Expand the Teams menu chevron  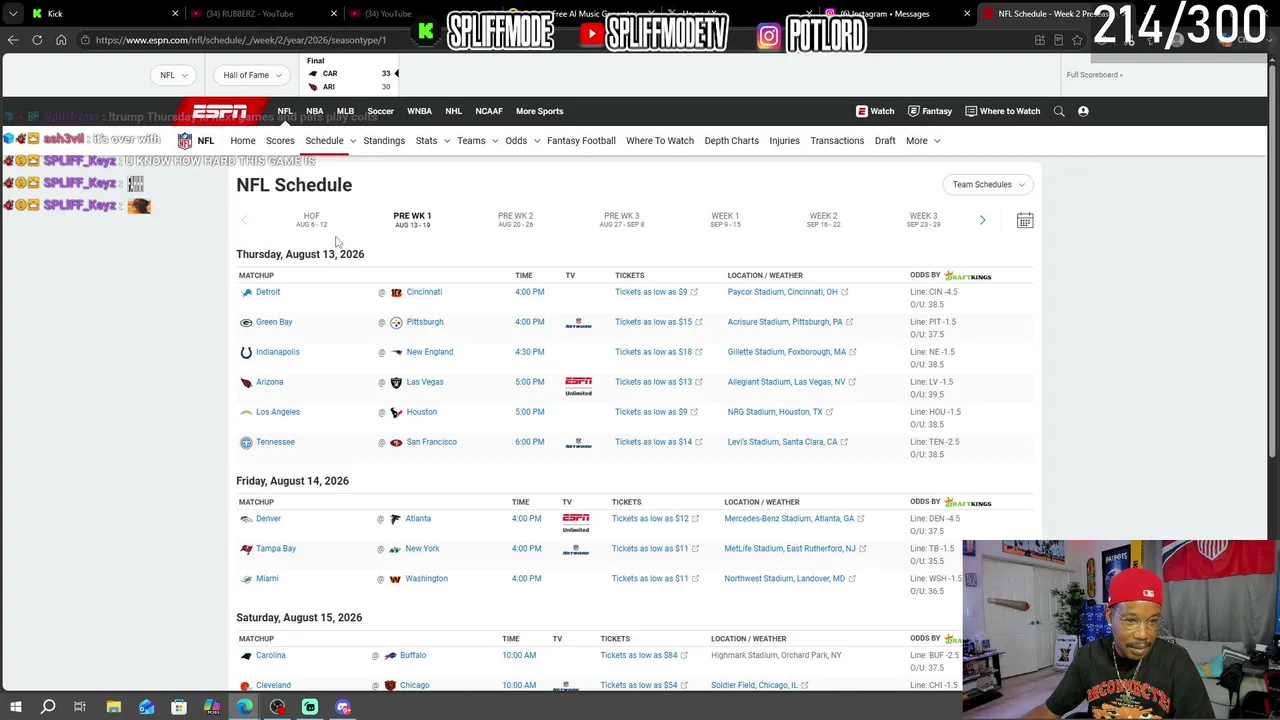pos(495,141)
